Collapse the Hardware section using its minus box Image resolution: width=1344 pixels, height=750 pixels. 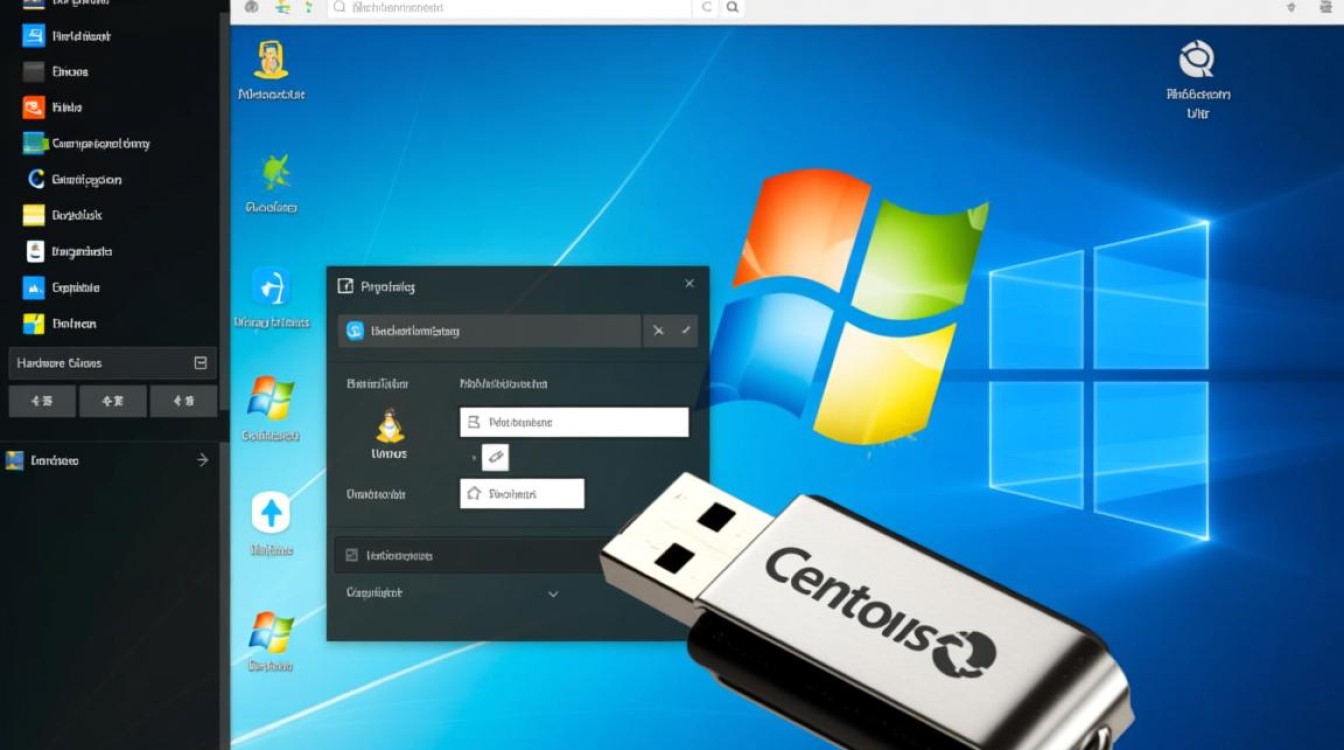point(200,363)
